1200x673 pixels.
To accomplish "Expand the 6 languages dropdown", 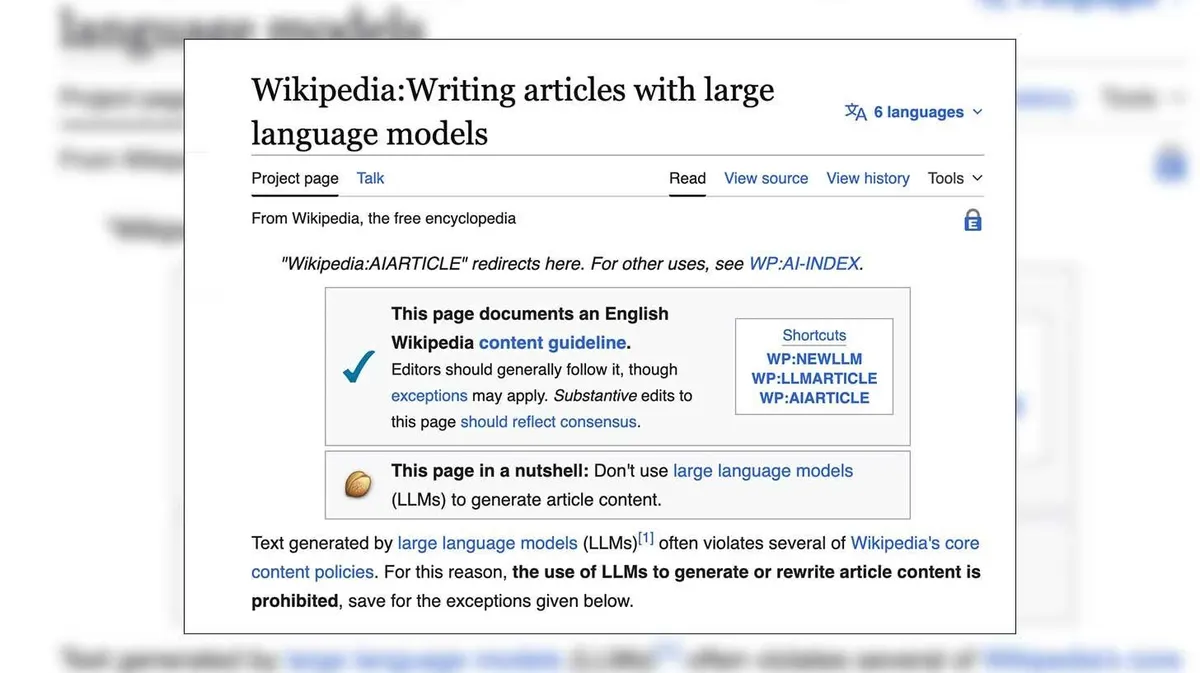I will (914, 112).
